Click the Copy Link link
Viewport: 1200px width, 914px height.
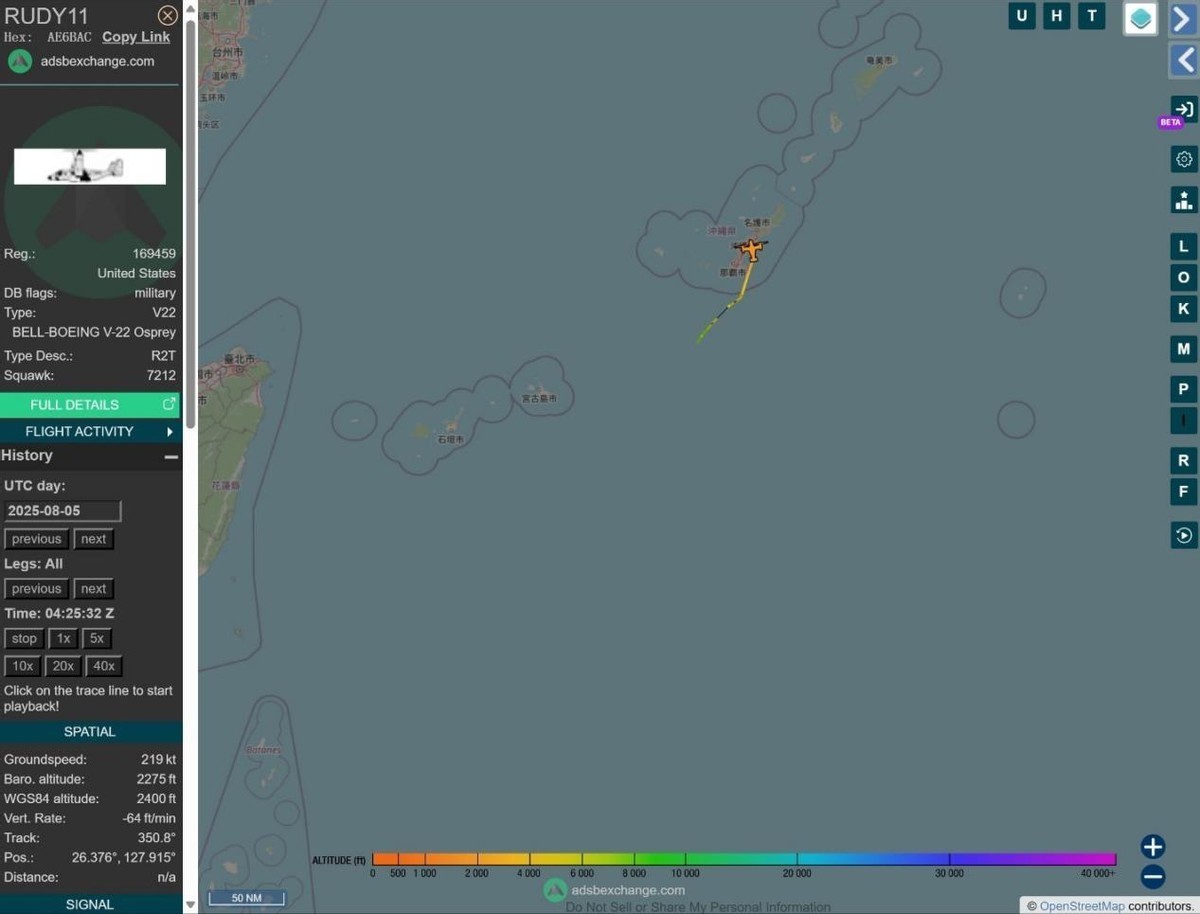[136, 37]
